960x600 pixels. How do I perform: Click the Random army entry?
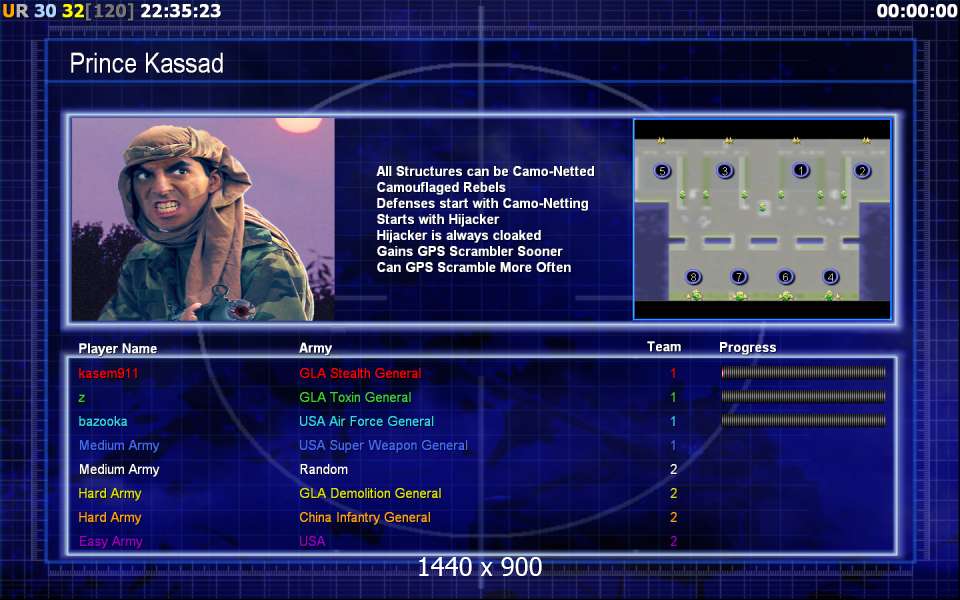pyautogui.click(x=323, y=470)
